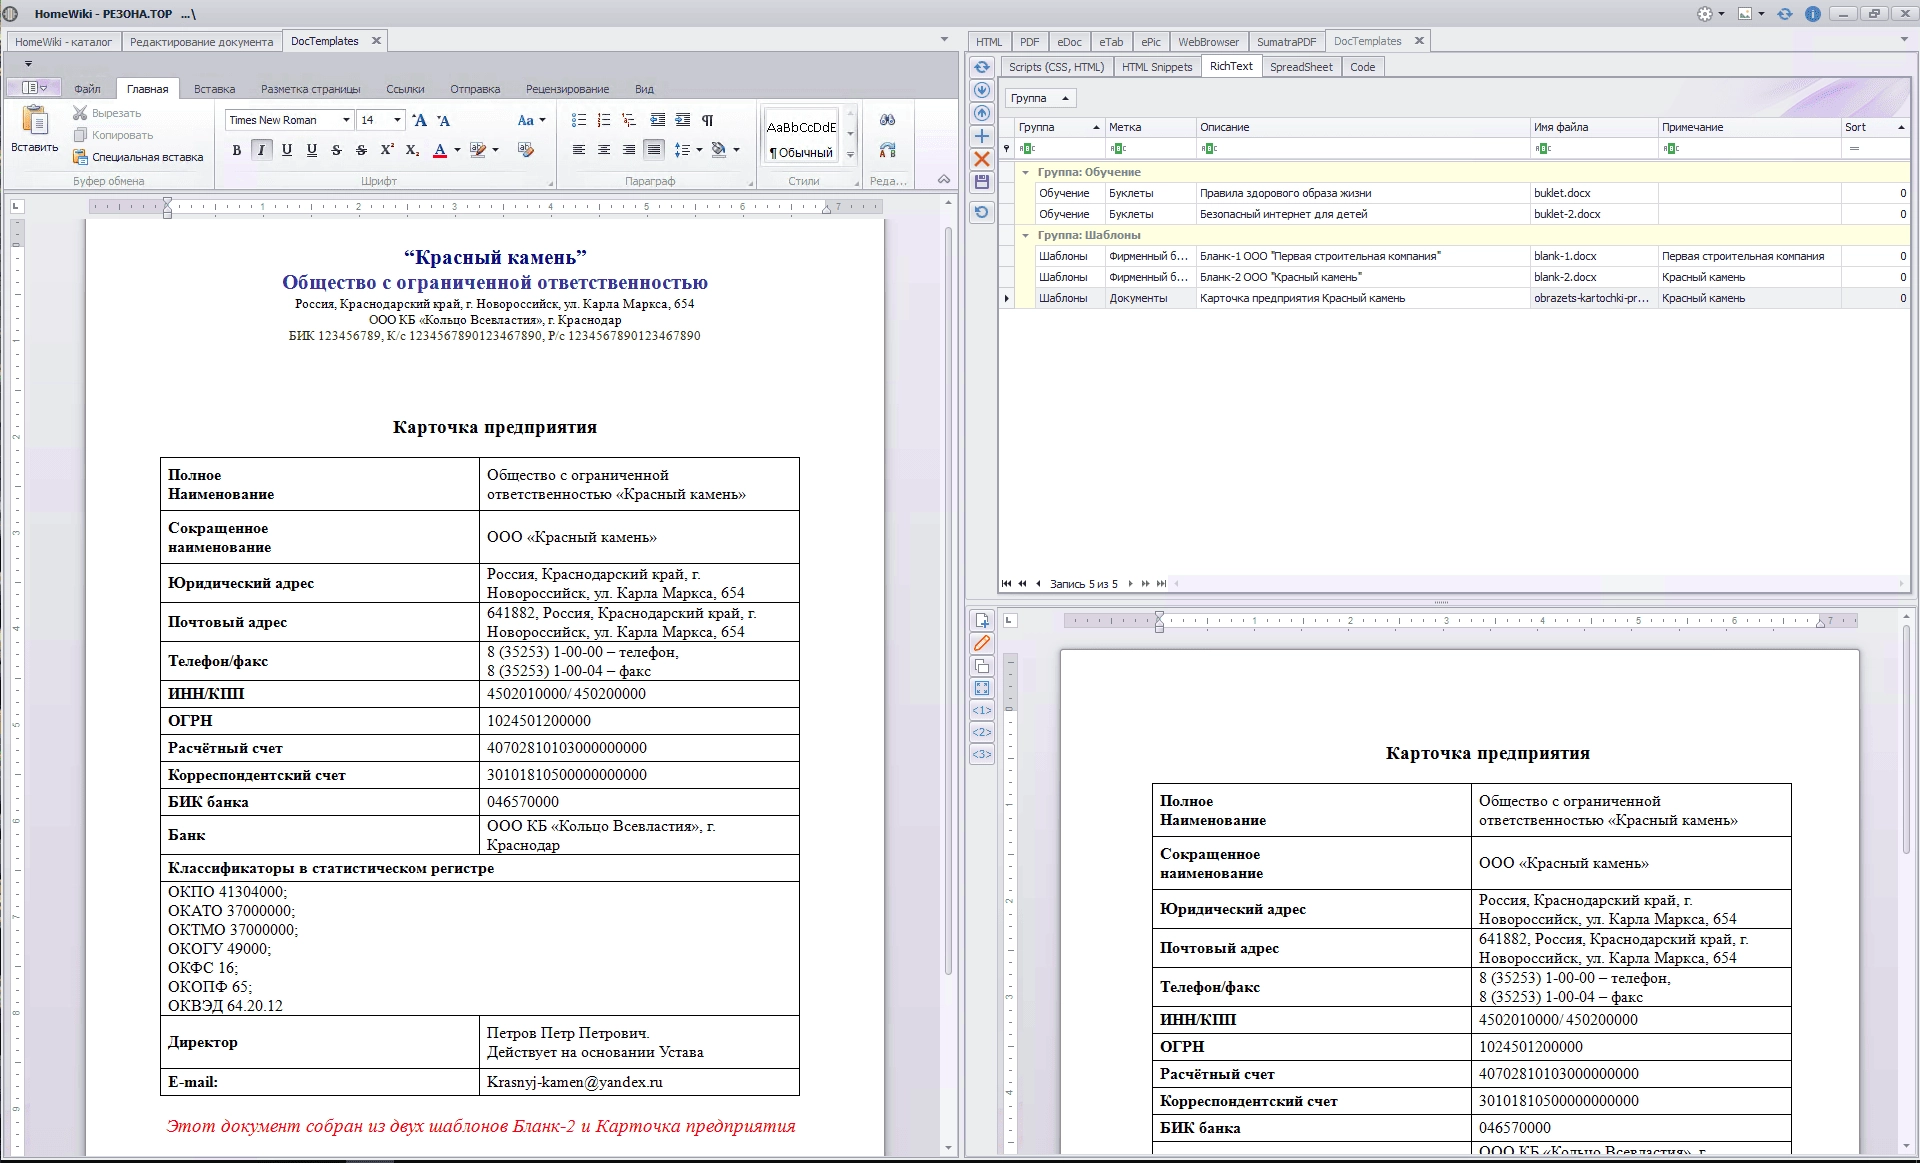1920x1163 pixels.
Task: Switch to the Вид ribbon tab
Action: click(644, 89)
